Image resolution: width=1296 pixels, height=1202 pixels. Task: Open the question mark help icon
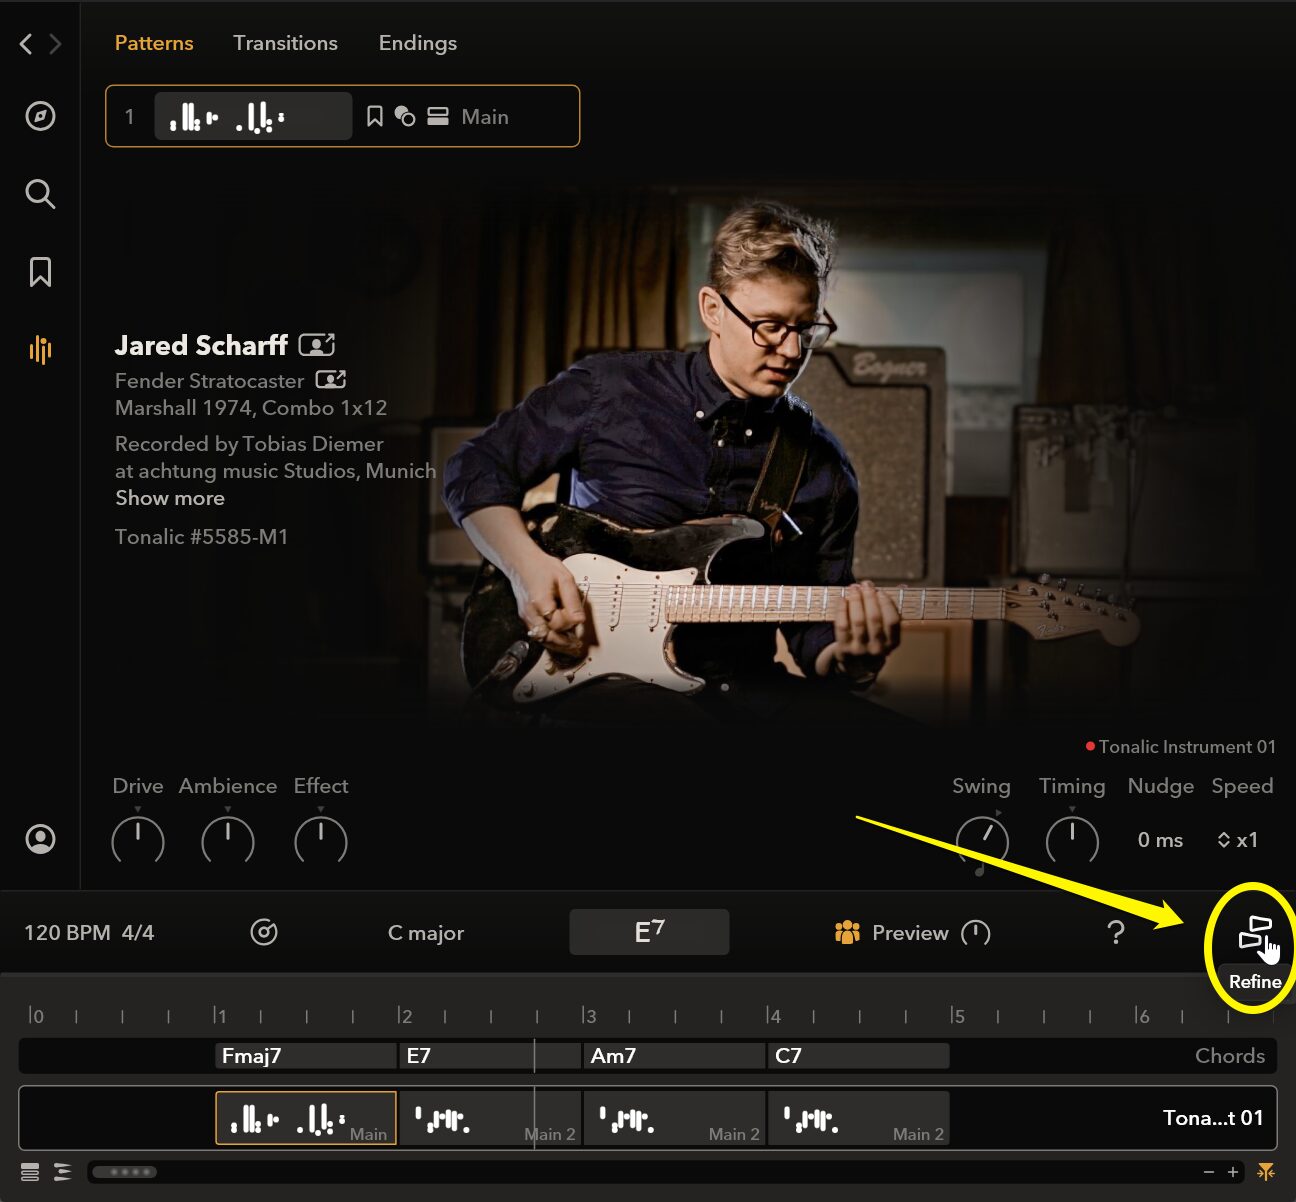(x=1116, y=932)
